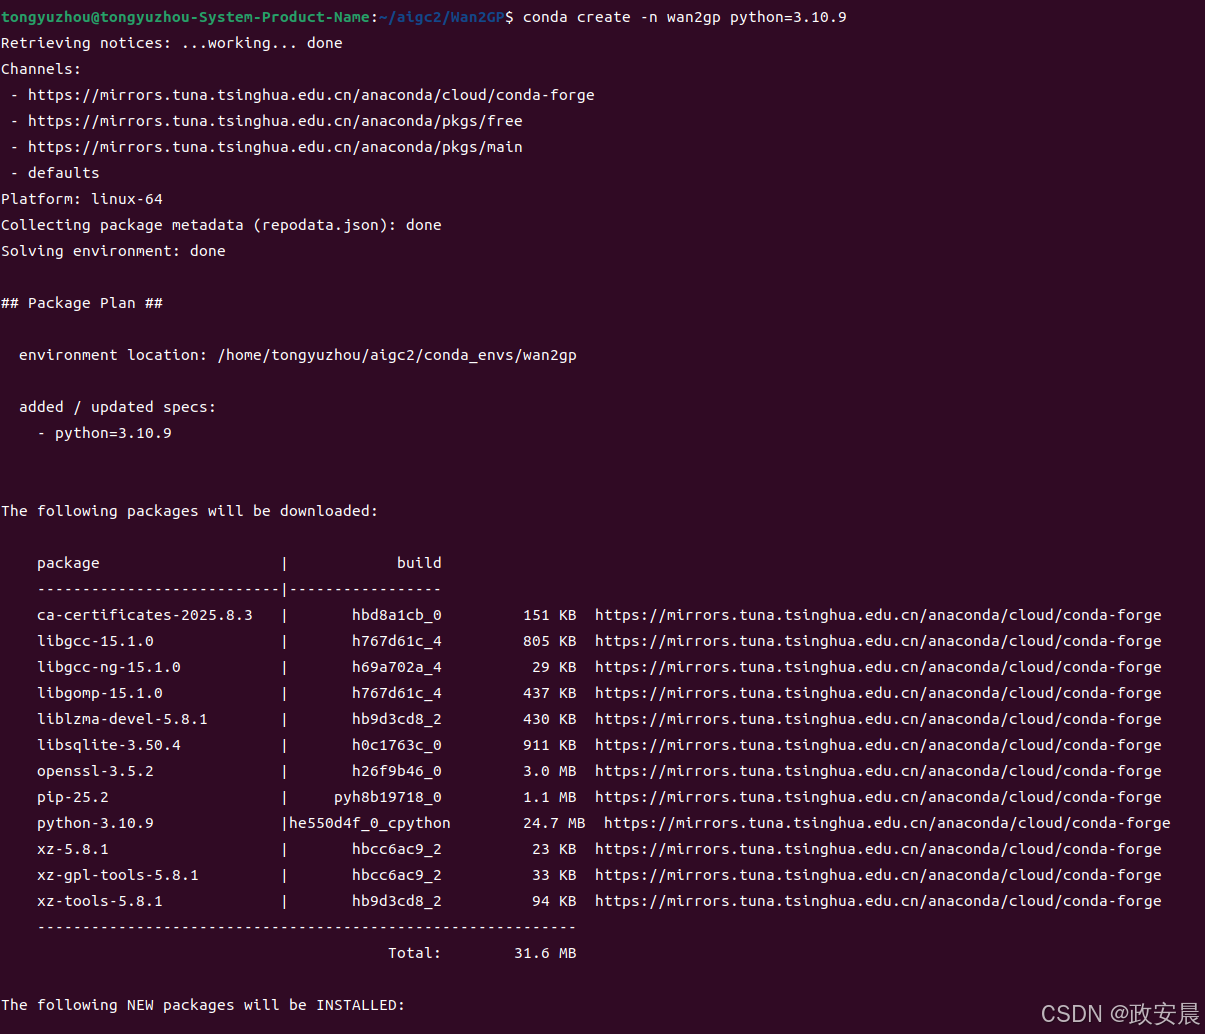Click the CSDN watermark in the corner

click(1120, 1013)
